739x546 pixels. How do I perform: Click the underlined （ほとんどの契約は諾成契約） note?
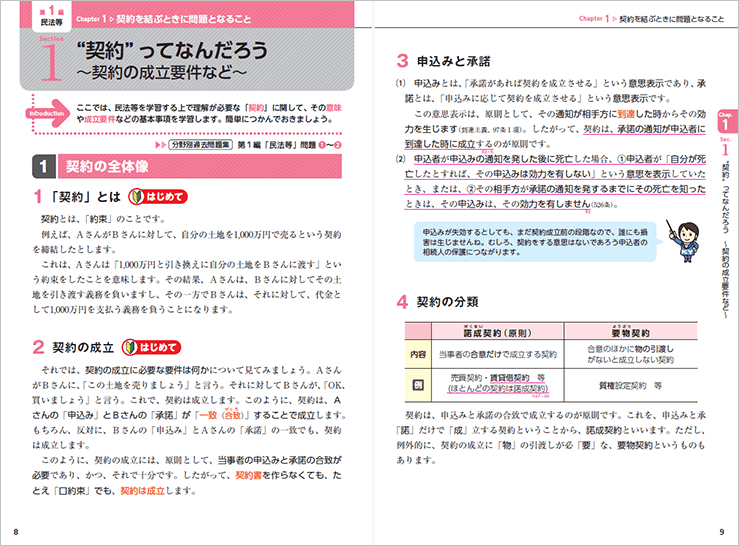pyautogui.click(x=498, y=389)
